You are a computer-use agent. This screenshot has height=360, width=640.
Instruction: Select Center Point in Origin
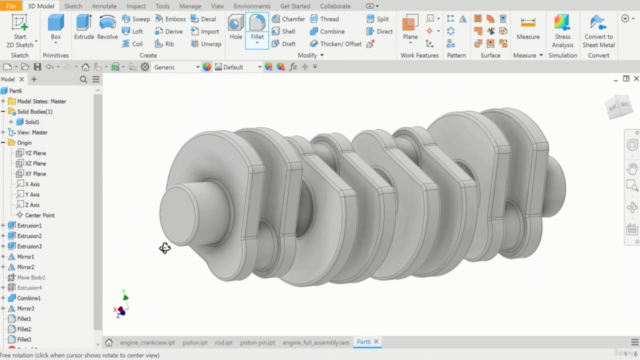coord(35,215)
